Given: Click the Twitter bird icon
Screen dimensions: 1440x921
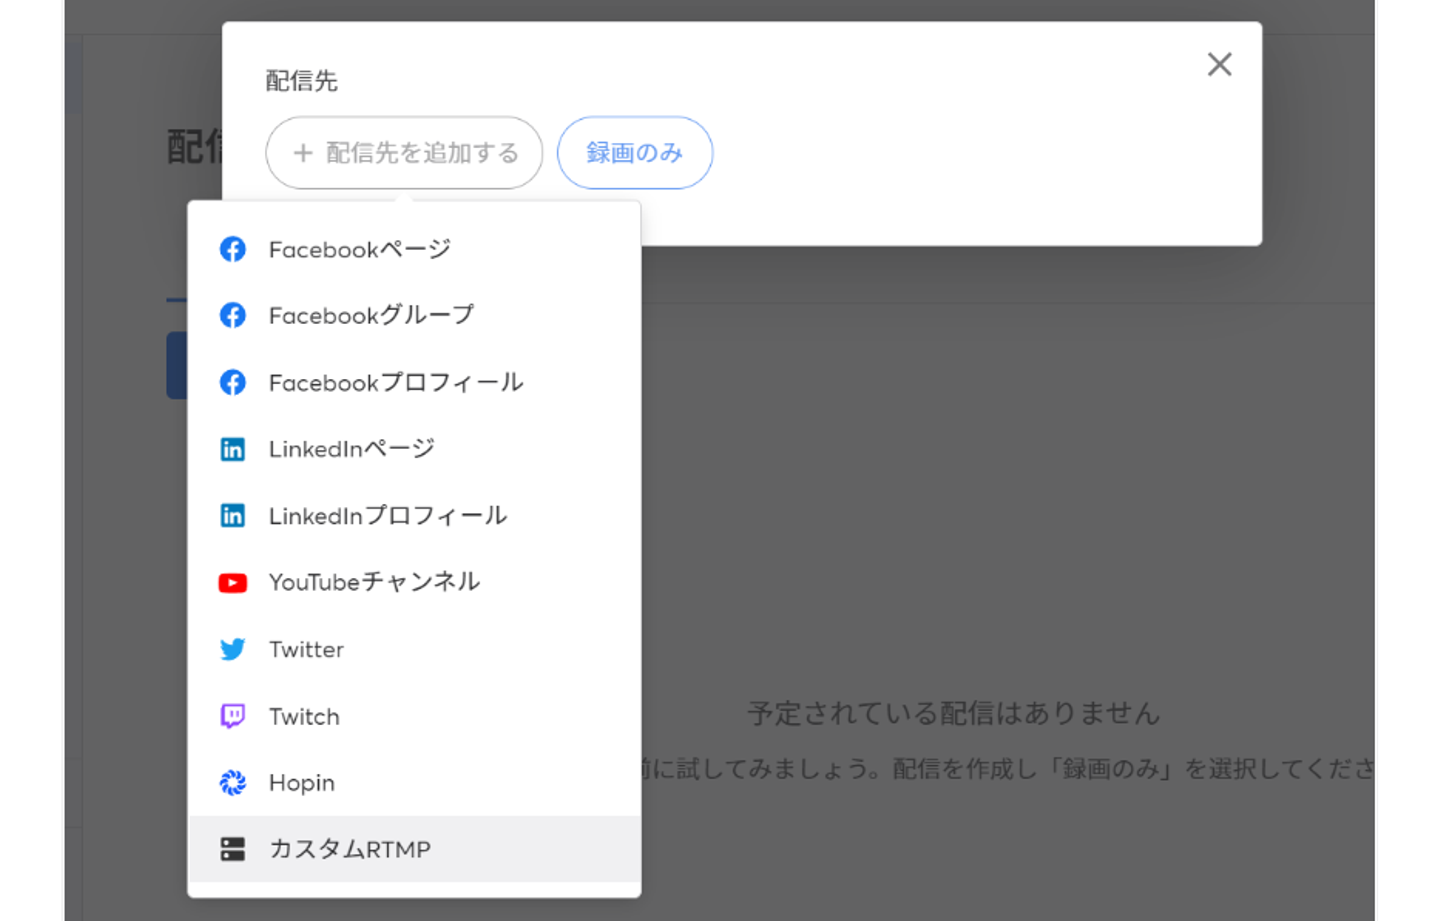Looking at the screenshot, I should click(233, 649).
